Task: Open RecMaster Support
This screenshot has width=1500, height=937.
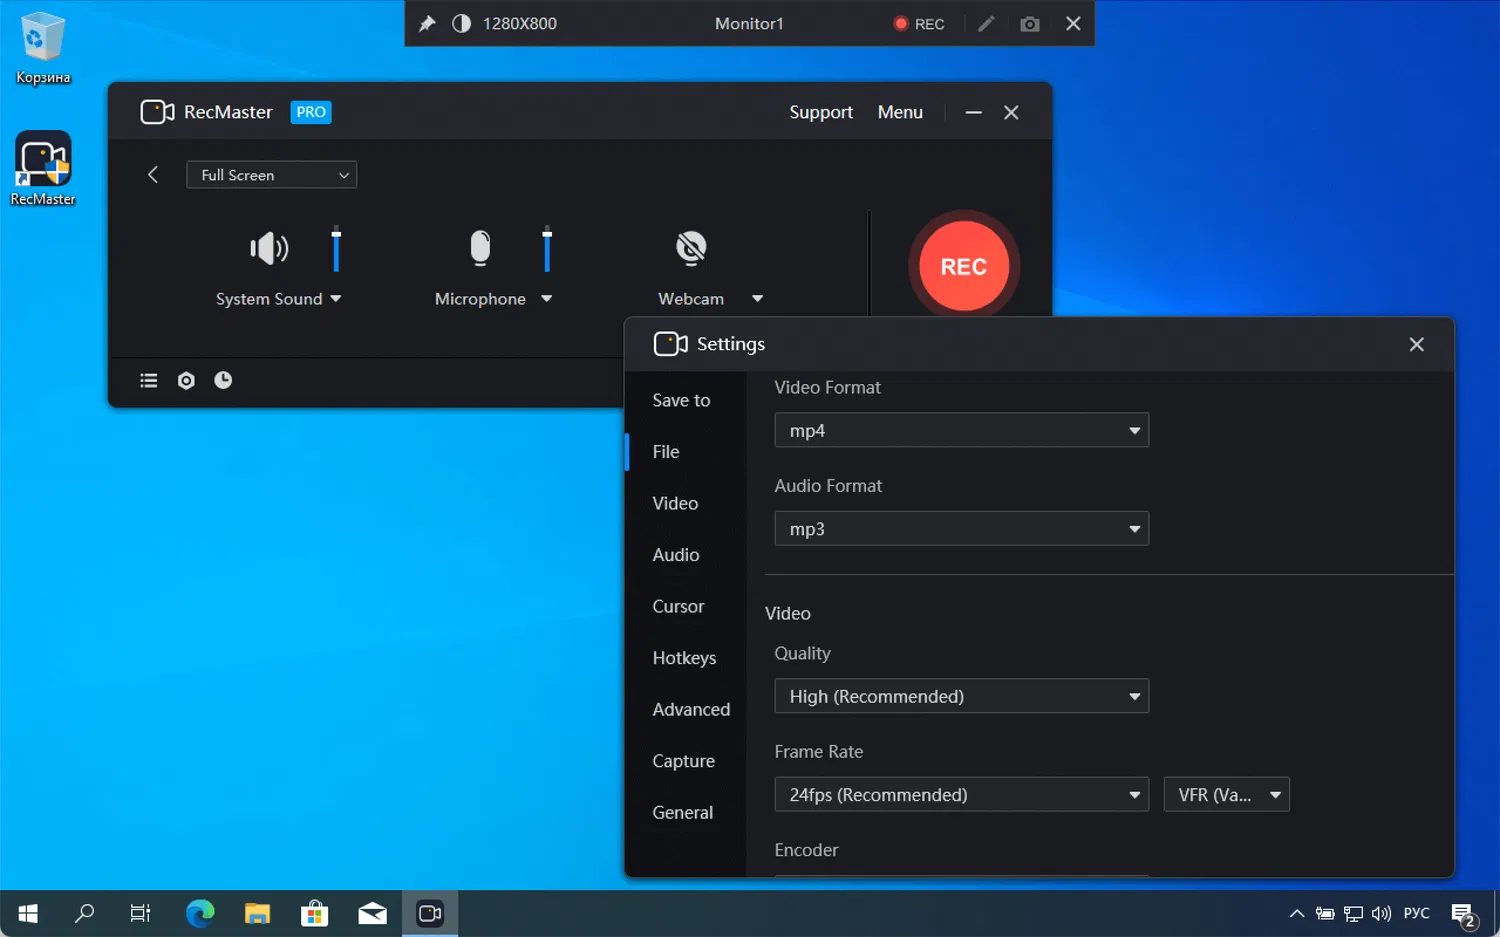Action: (820, 112)
